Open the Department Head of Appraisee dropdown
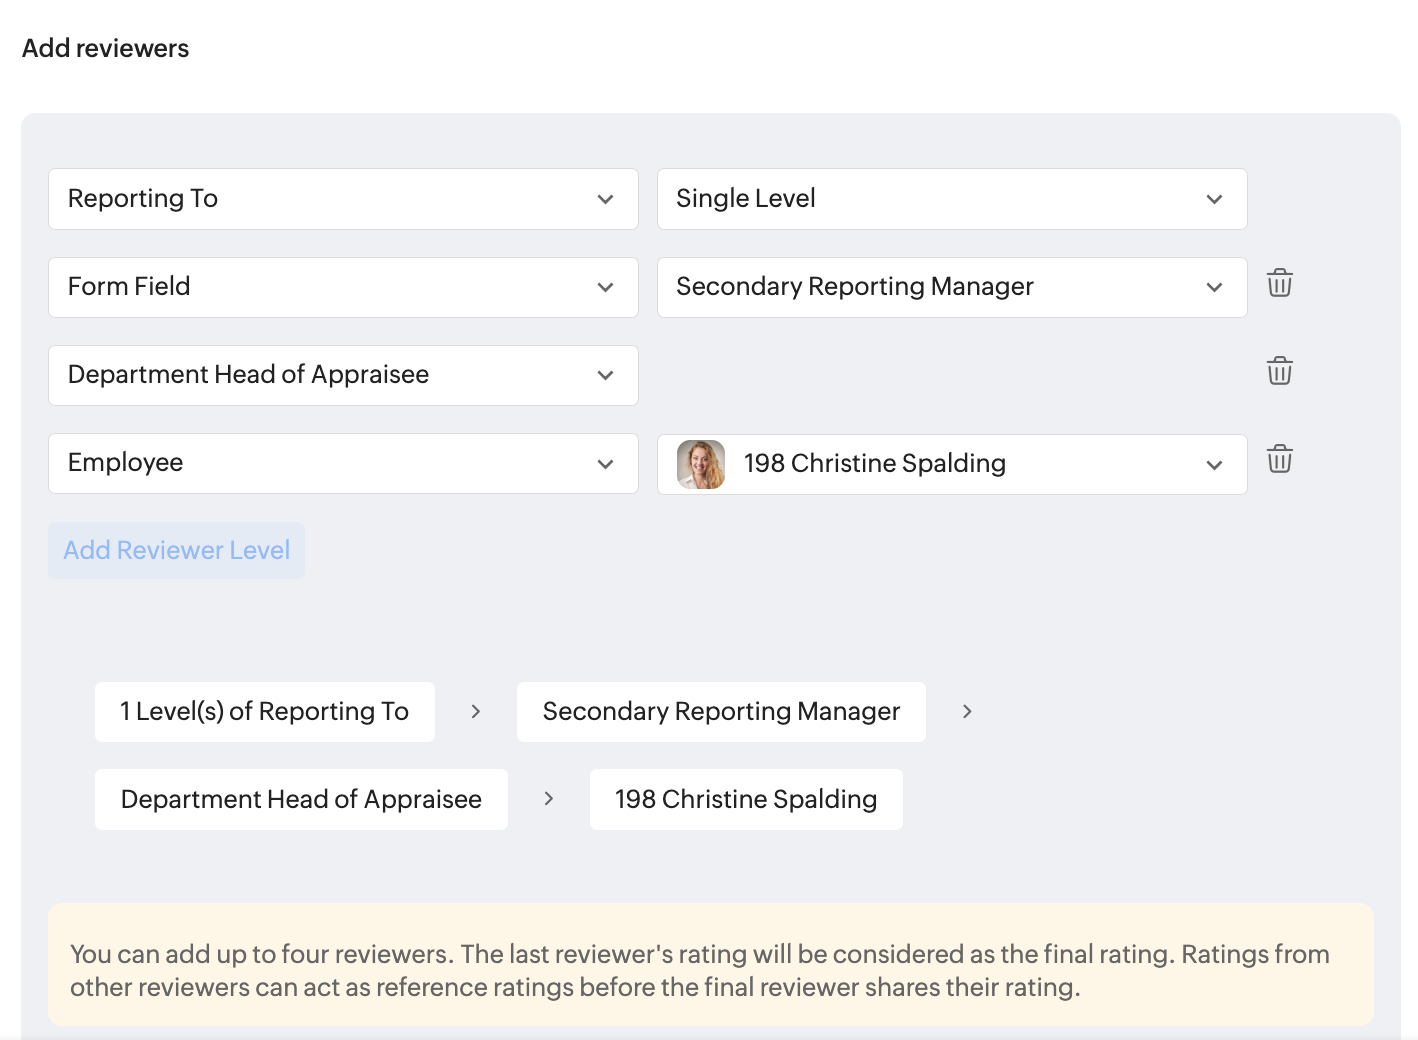Viewport: 1418px width, 1040px height. click(x=343, y=375)
